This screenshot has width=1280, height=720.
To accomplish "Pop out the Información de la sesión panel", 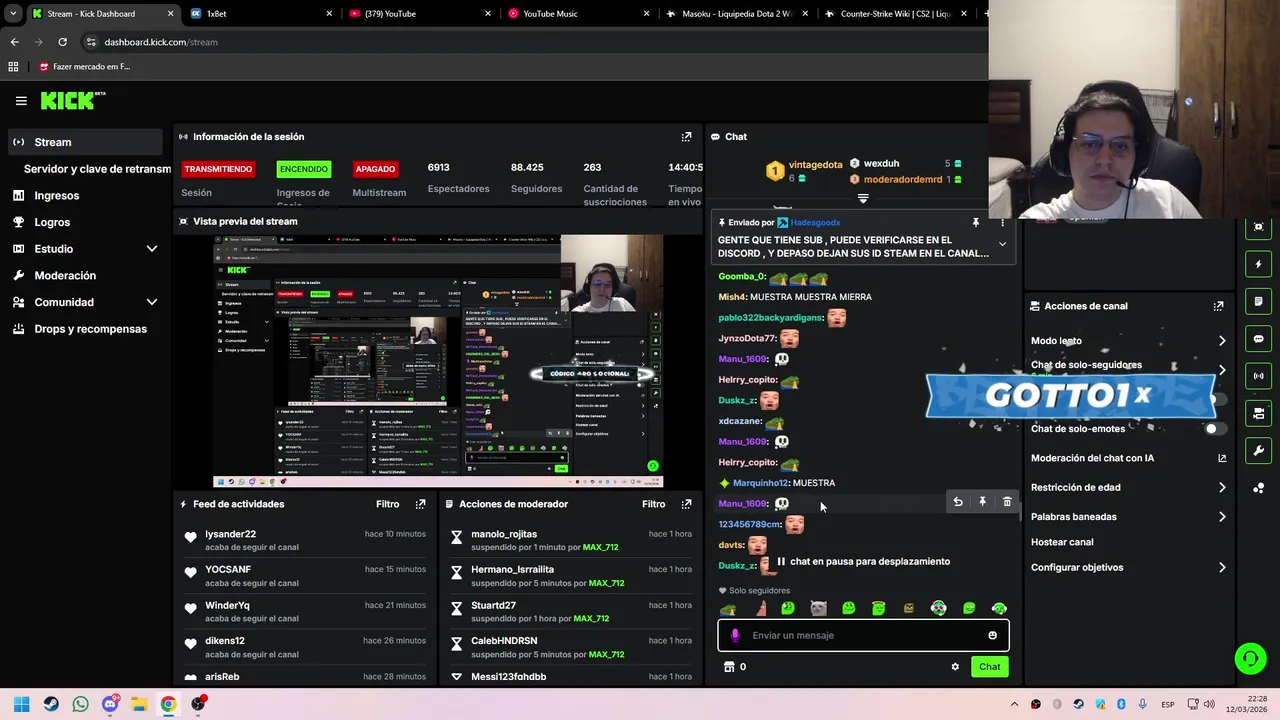I will pyautogui.click(x=686, y=137).
